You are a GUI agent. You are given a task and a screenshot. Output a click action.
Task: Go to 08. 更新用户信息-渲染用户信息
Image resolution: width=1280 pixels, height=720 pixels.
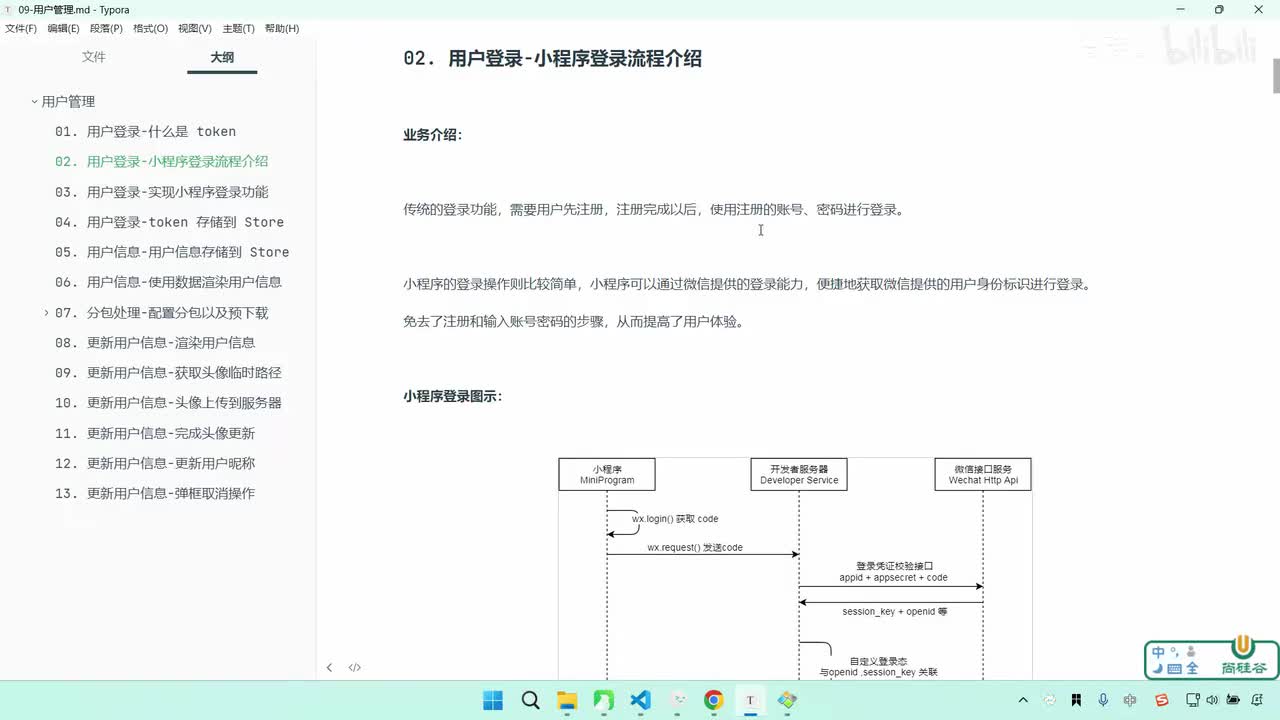pos(155,343)
